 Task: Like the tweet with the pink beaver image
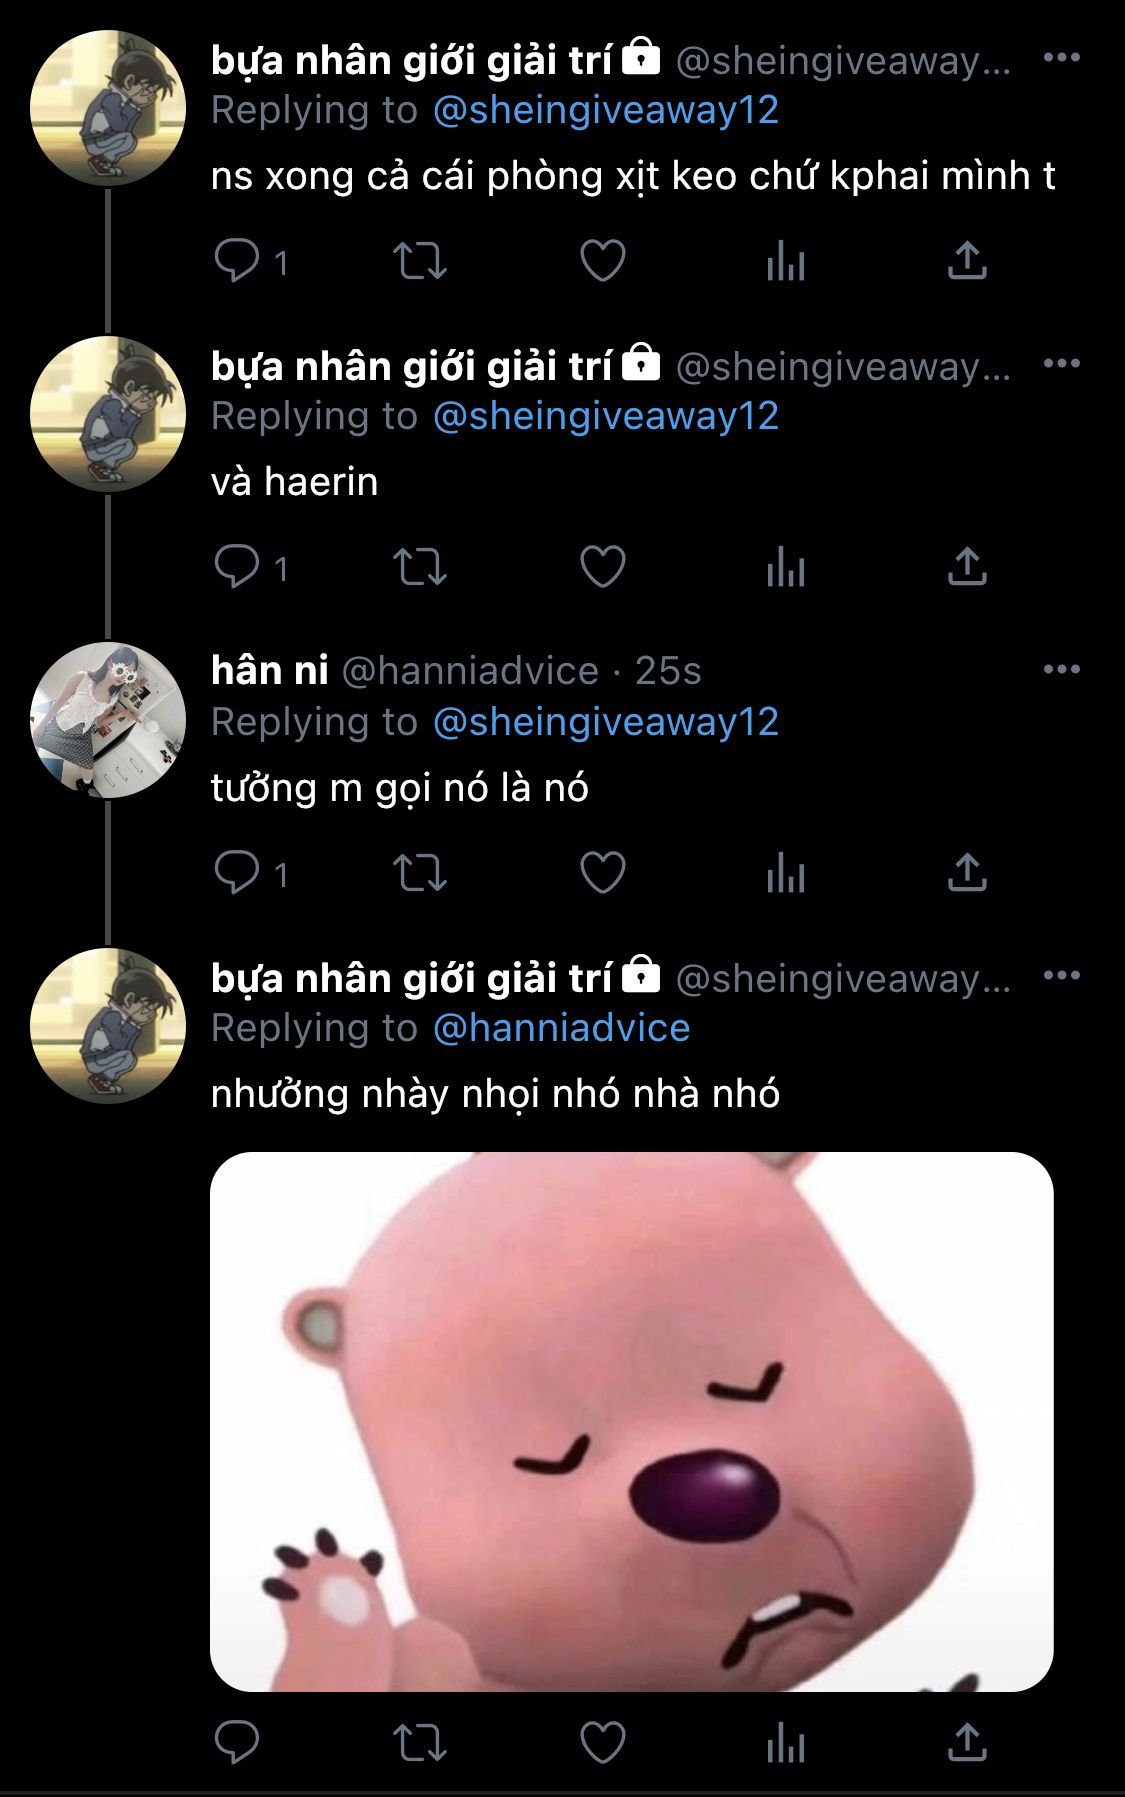pyautogui.click(x=603, y=1742)
